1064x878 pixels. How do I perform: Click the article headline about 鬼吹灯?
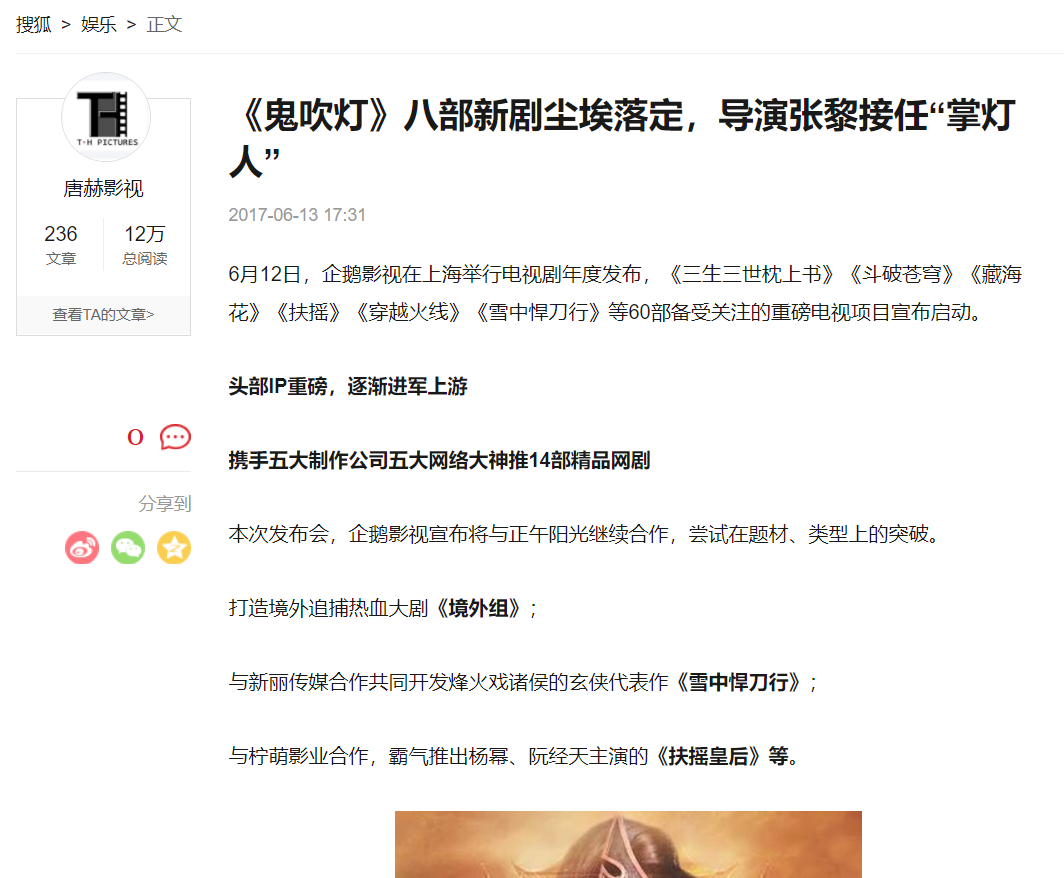[x=622, y=138]
